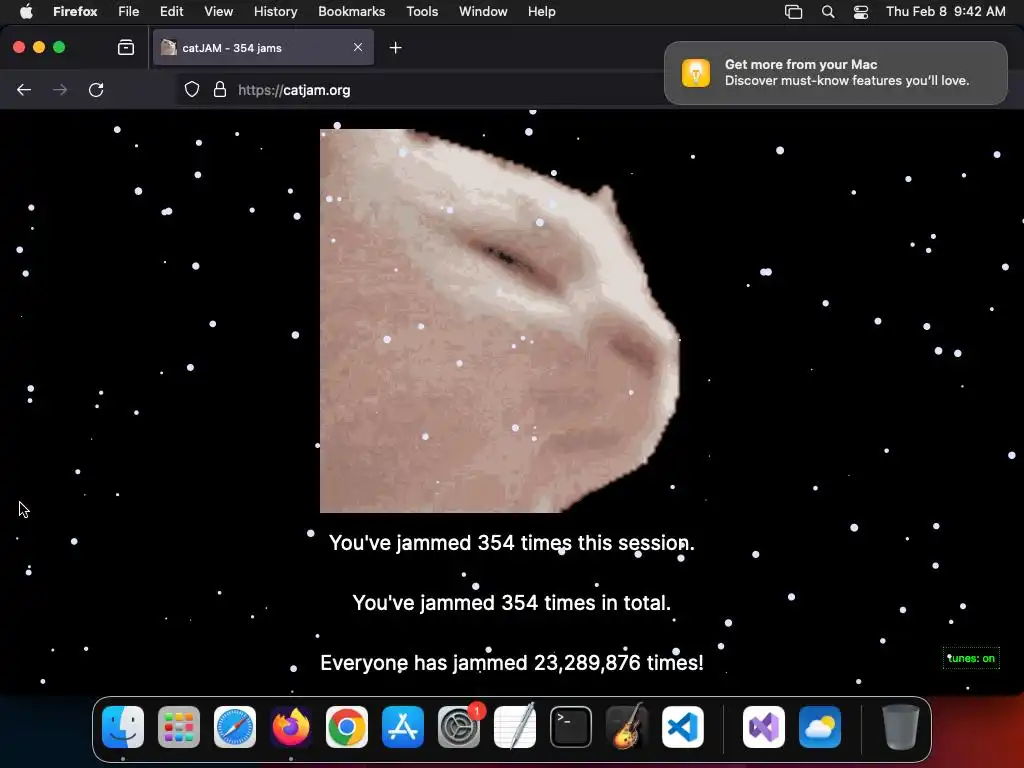Open the Bookmarks menu
1024x768 pixels.
pos(351,11)
